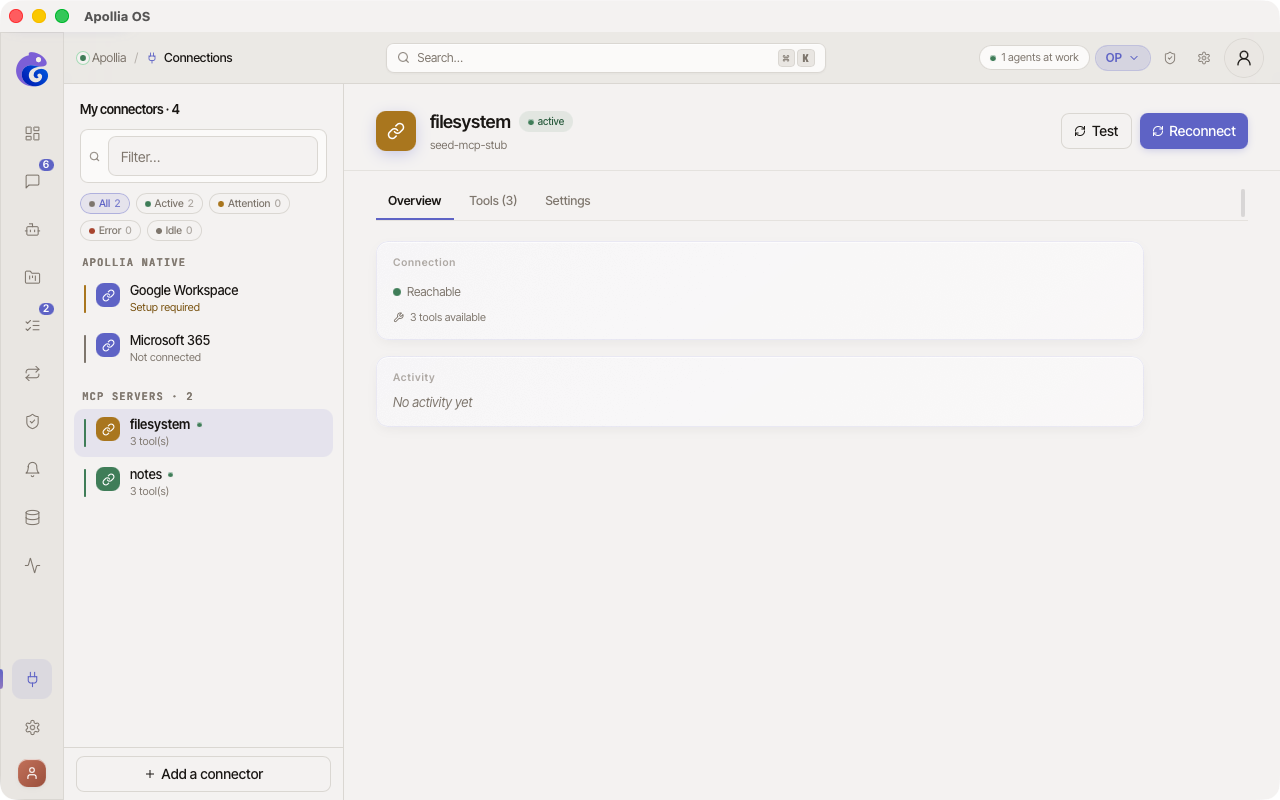Click the red user avatar at sidebar bottom
This screenshot has width=1280, height=800.
click(32, 773)
